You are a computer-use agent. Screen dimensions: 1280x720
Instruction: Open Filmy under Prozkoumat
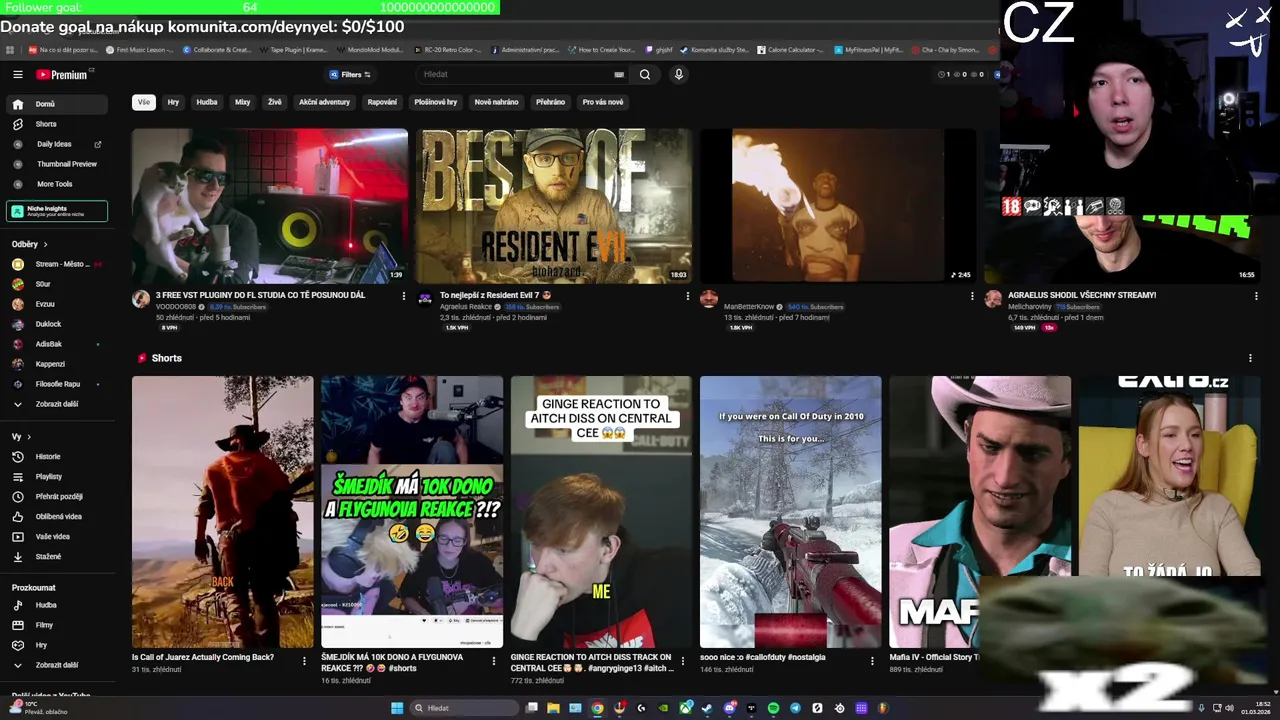57,625
